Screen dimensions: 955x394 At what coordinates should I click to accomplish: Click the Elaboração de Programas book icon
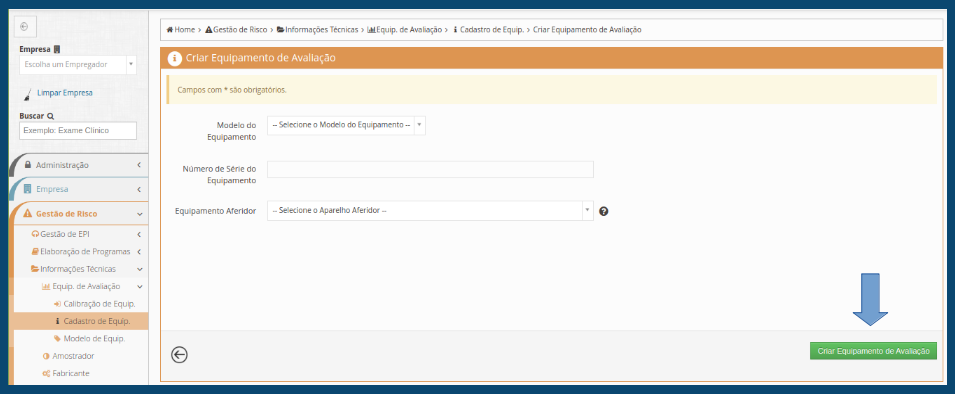point(35,252)
